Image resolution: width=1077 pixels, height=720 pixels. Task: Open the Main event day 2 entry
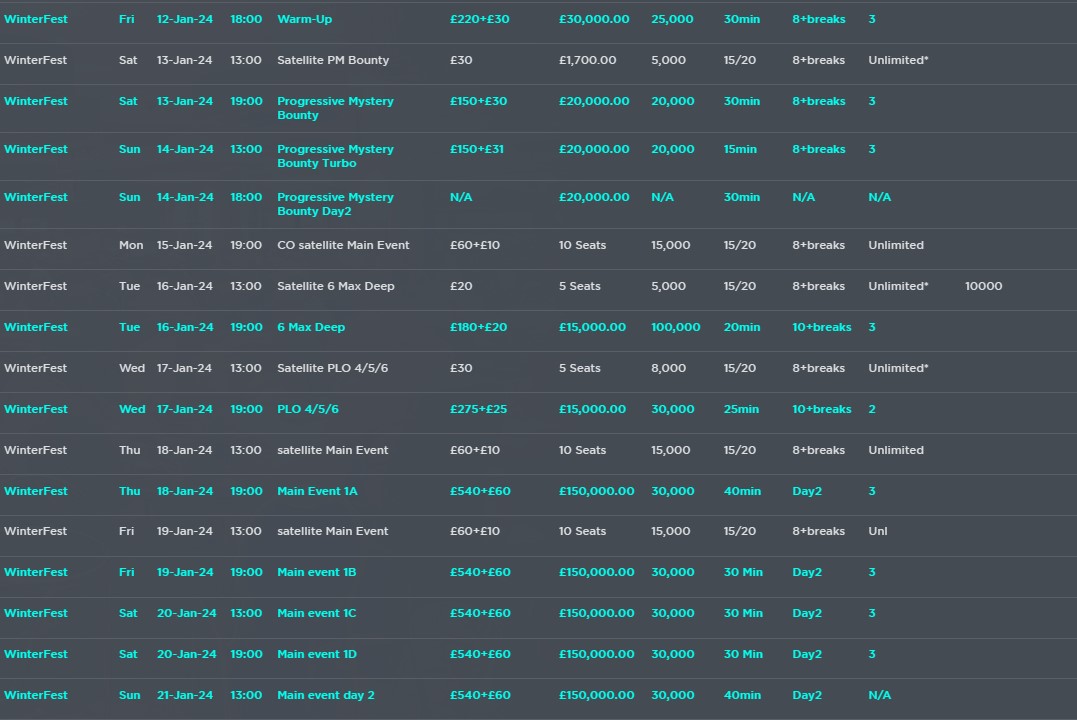click(325, 695)
